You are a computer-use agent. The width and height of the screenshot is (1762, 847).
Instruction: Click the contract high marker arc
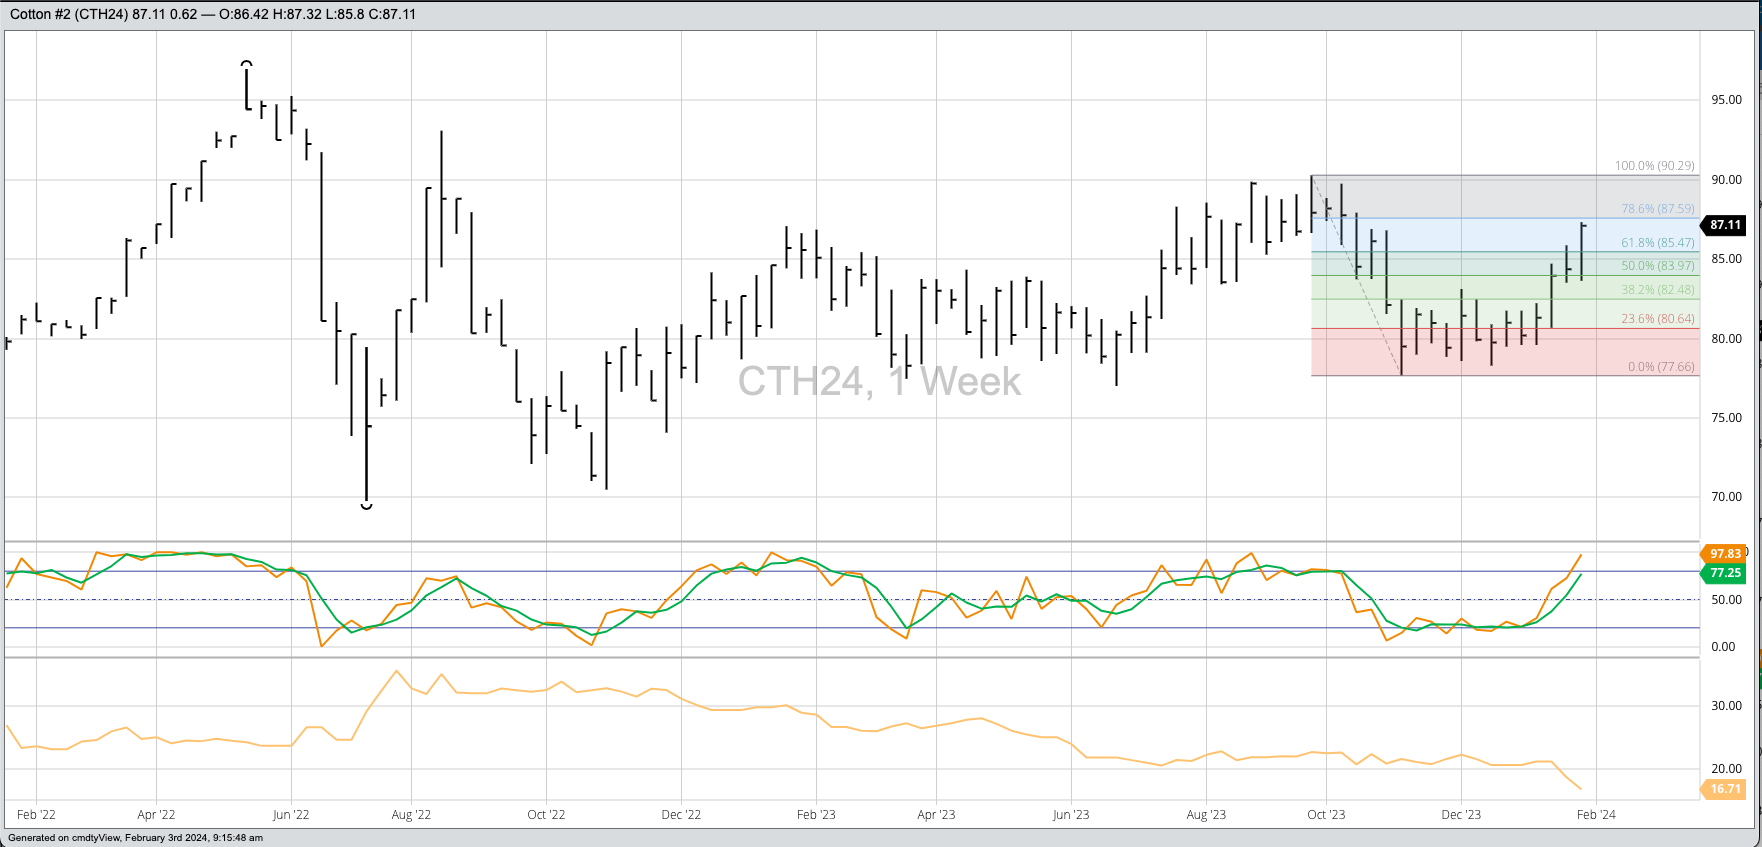pos(247,64)
